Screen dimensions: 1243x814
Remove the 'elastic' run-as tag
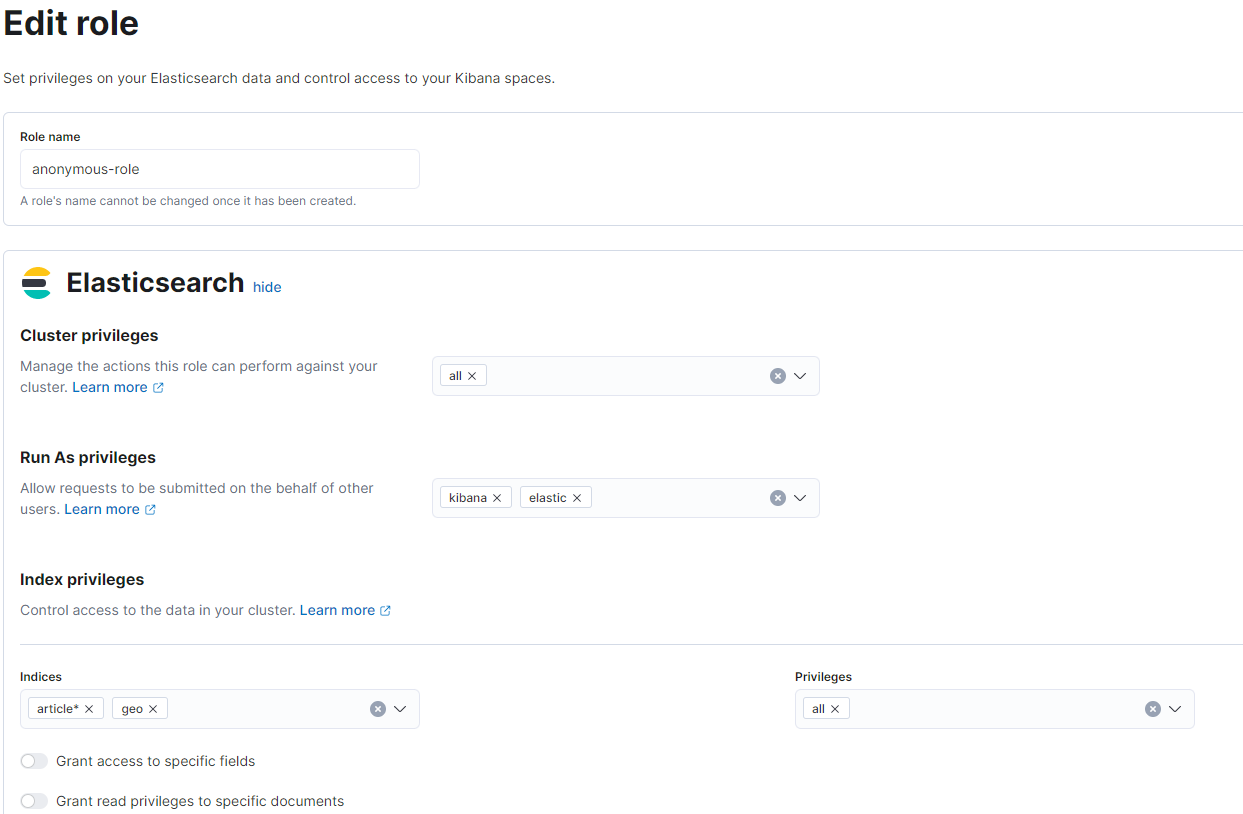(x=577, y=498)
